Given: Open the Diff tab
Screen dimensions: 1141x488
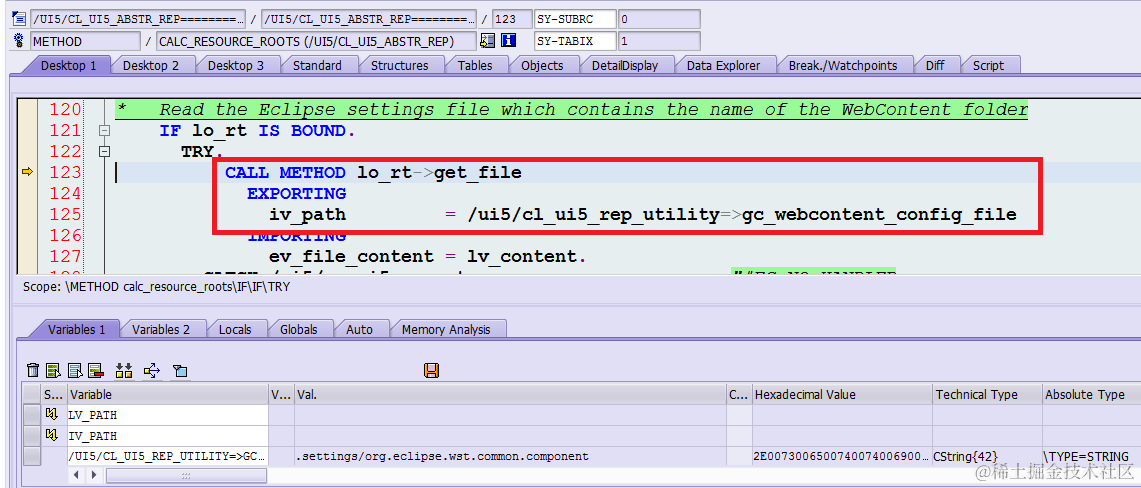Looking at the screenshot, I should coord(935,65).
